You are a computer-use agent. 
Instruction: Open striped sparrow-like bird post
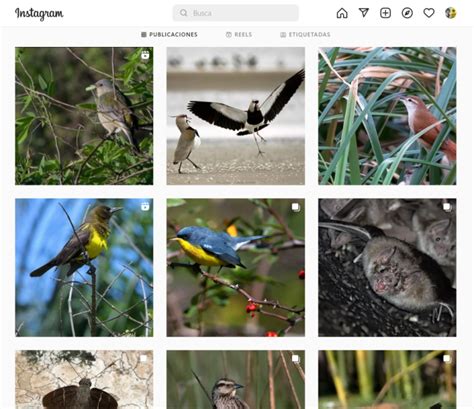coord(236,380)
